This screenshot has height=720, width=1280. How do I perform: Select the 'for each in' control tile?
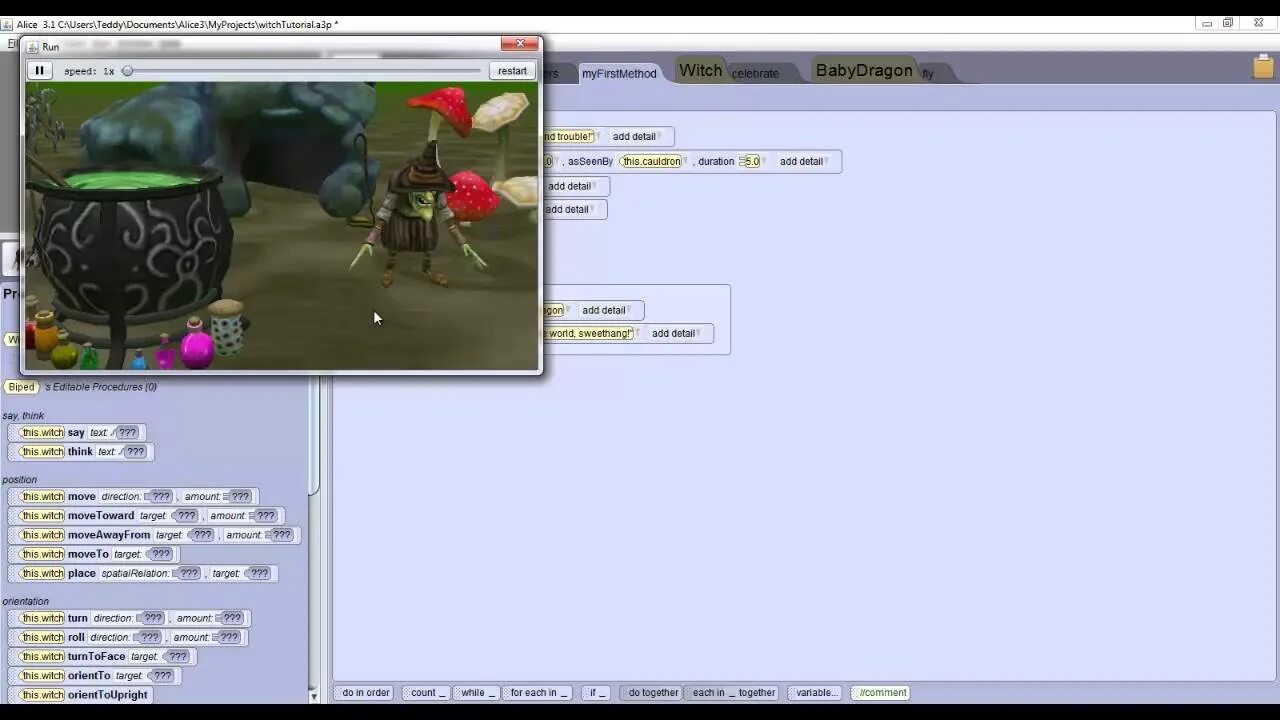tap(537, 693)
